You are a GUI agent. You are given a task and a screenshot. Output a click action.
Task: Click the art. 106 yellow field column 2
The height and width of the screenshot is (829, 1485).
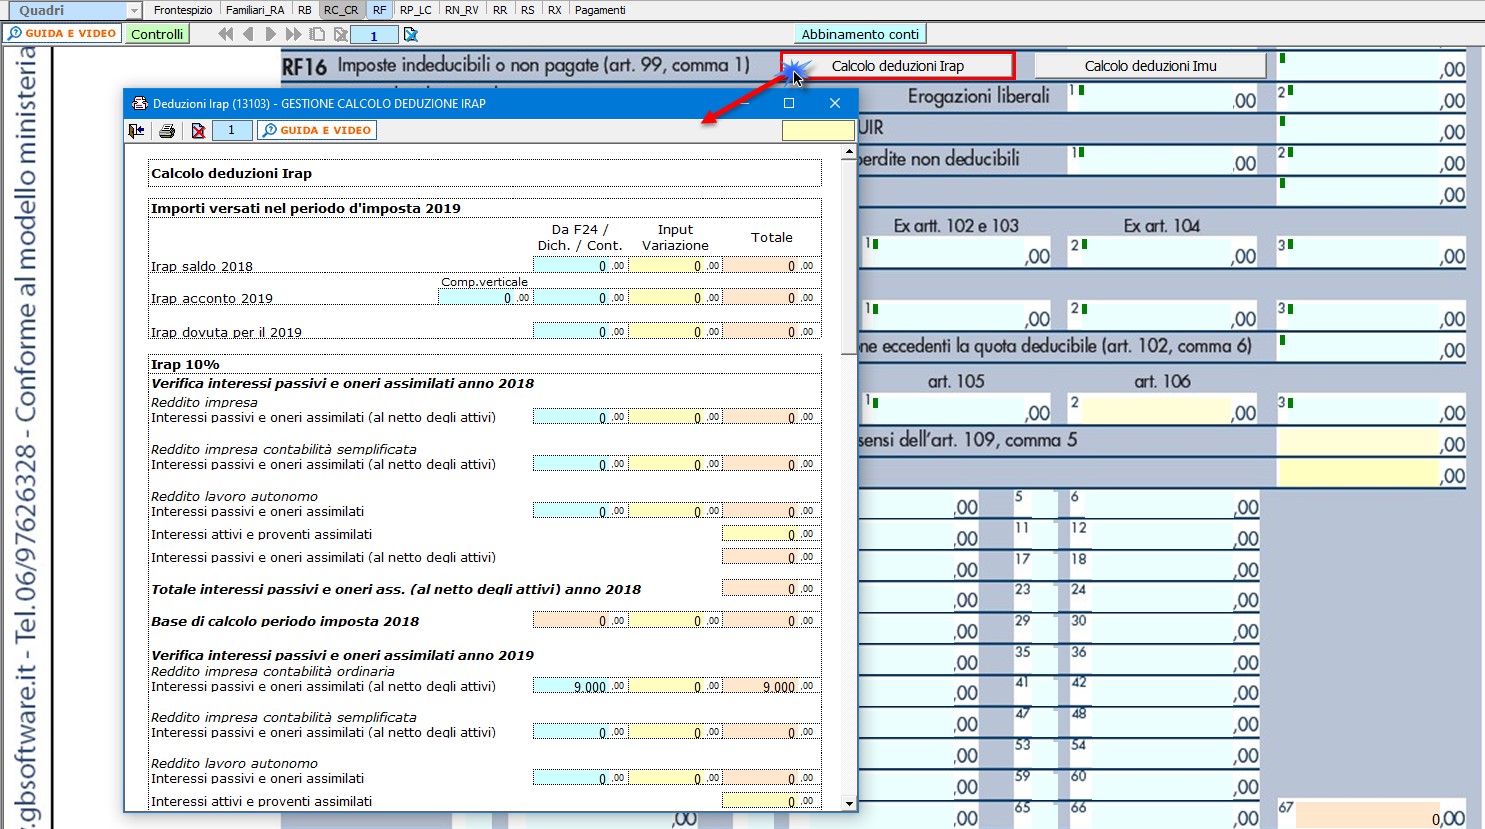[x=1163, y=410]
